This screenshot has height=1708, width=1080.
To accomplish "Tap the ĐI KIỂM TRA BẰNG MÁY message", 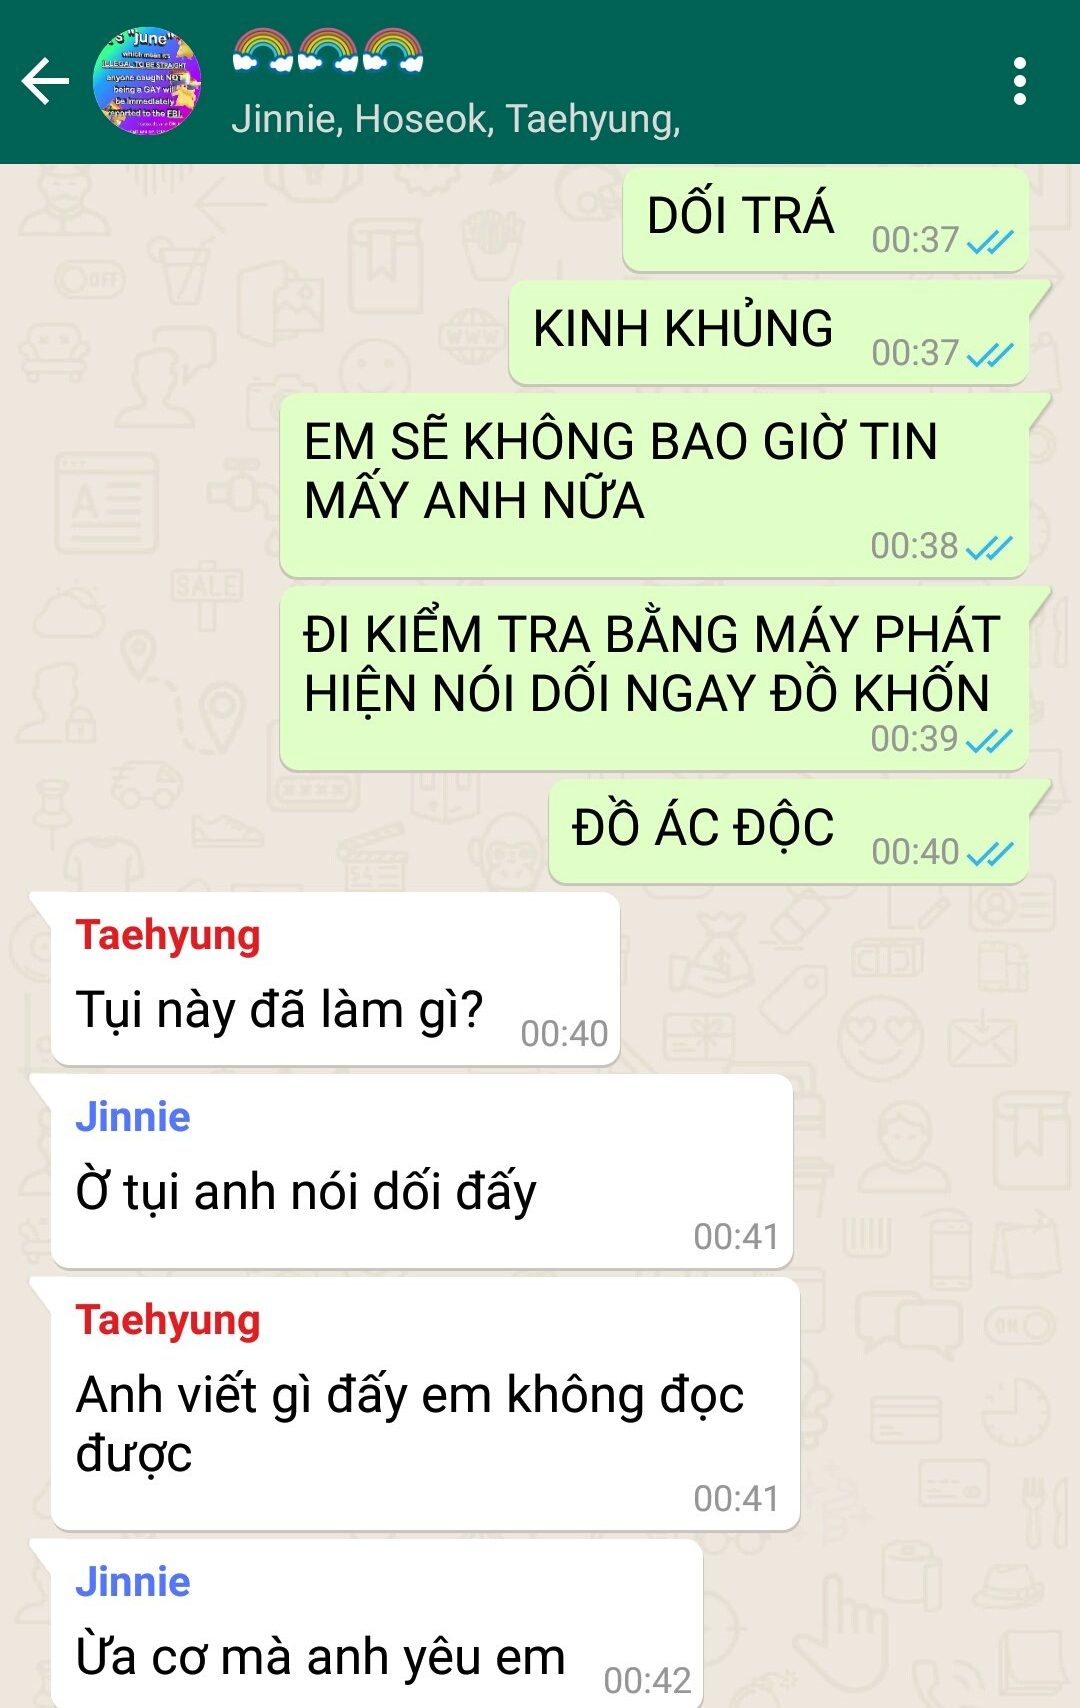I will point(654,678).
